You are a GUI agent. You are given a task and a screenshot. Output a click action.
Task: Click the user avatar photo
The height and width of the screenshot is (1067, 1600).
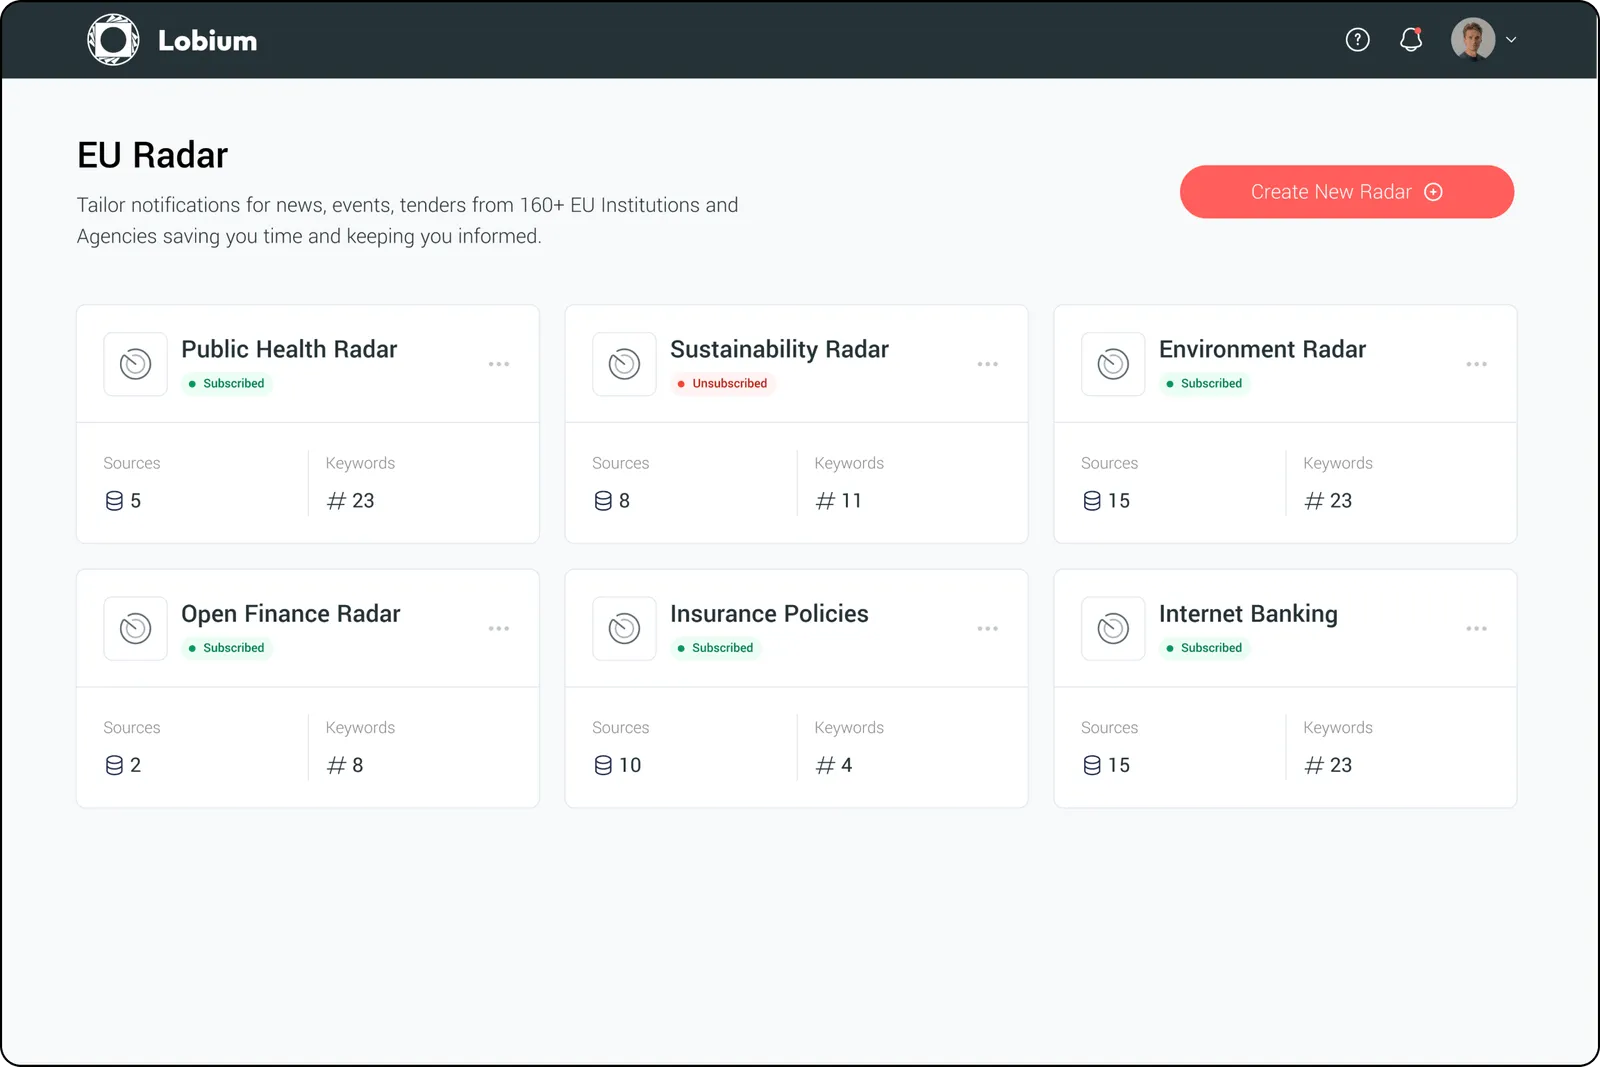(x=1472, y=40)
